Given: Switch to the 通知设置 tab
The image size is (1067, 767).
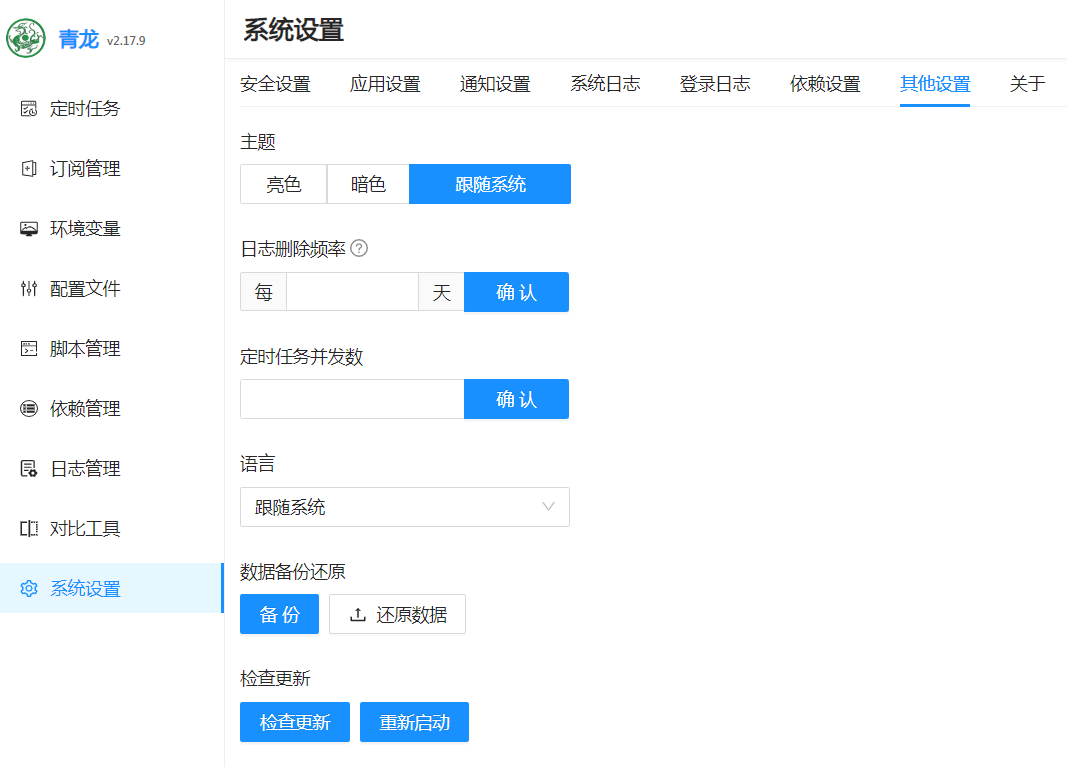Looking at the screenshot, I should pos(495,84).
